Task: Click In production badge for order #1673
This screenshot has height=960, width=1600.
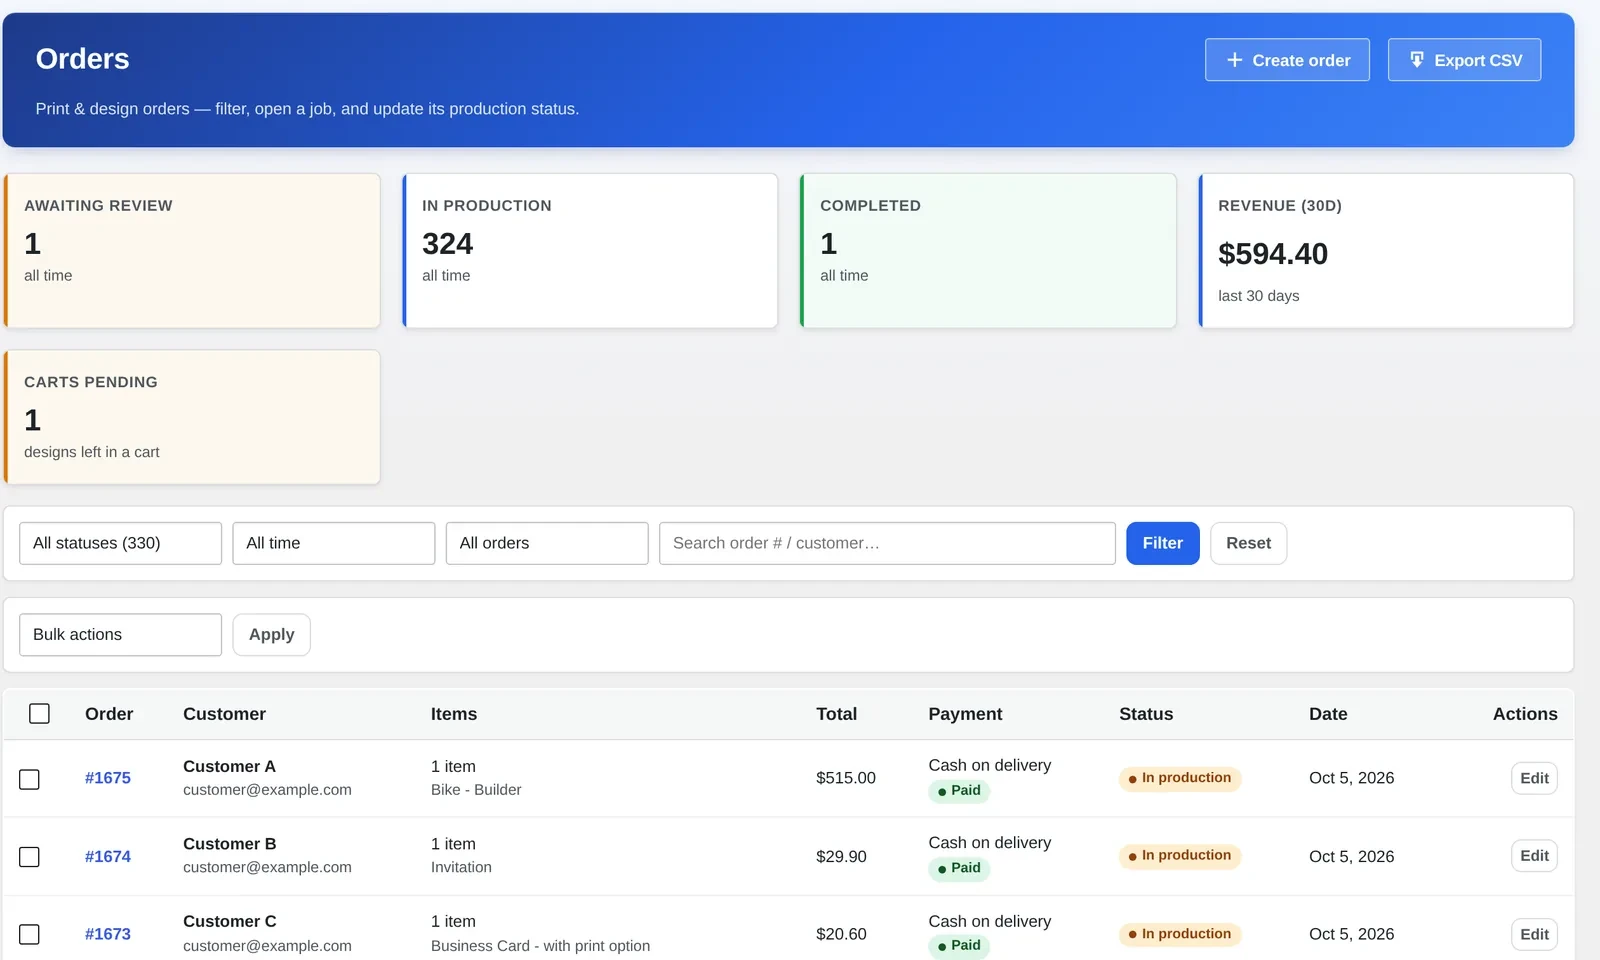Action: click(1180, 934)
